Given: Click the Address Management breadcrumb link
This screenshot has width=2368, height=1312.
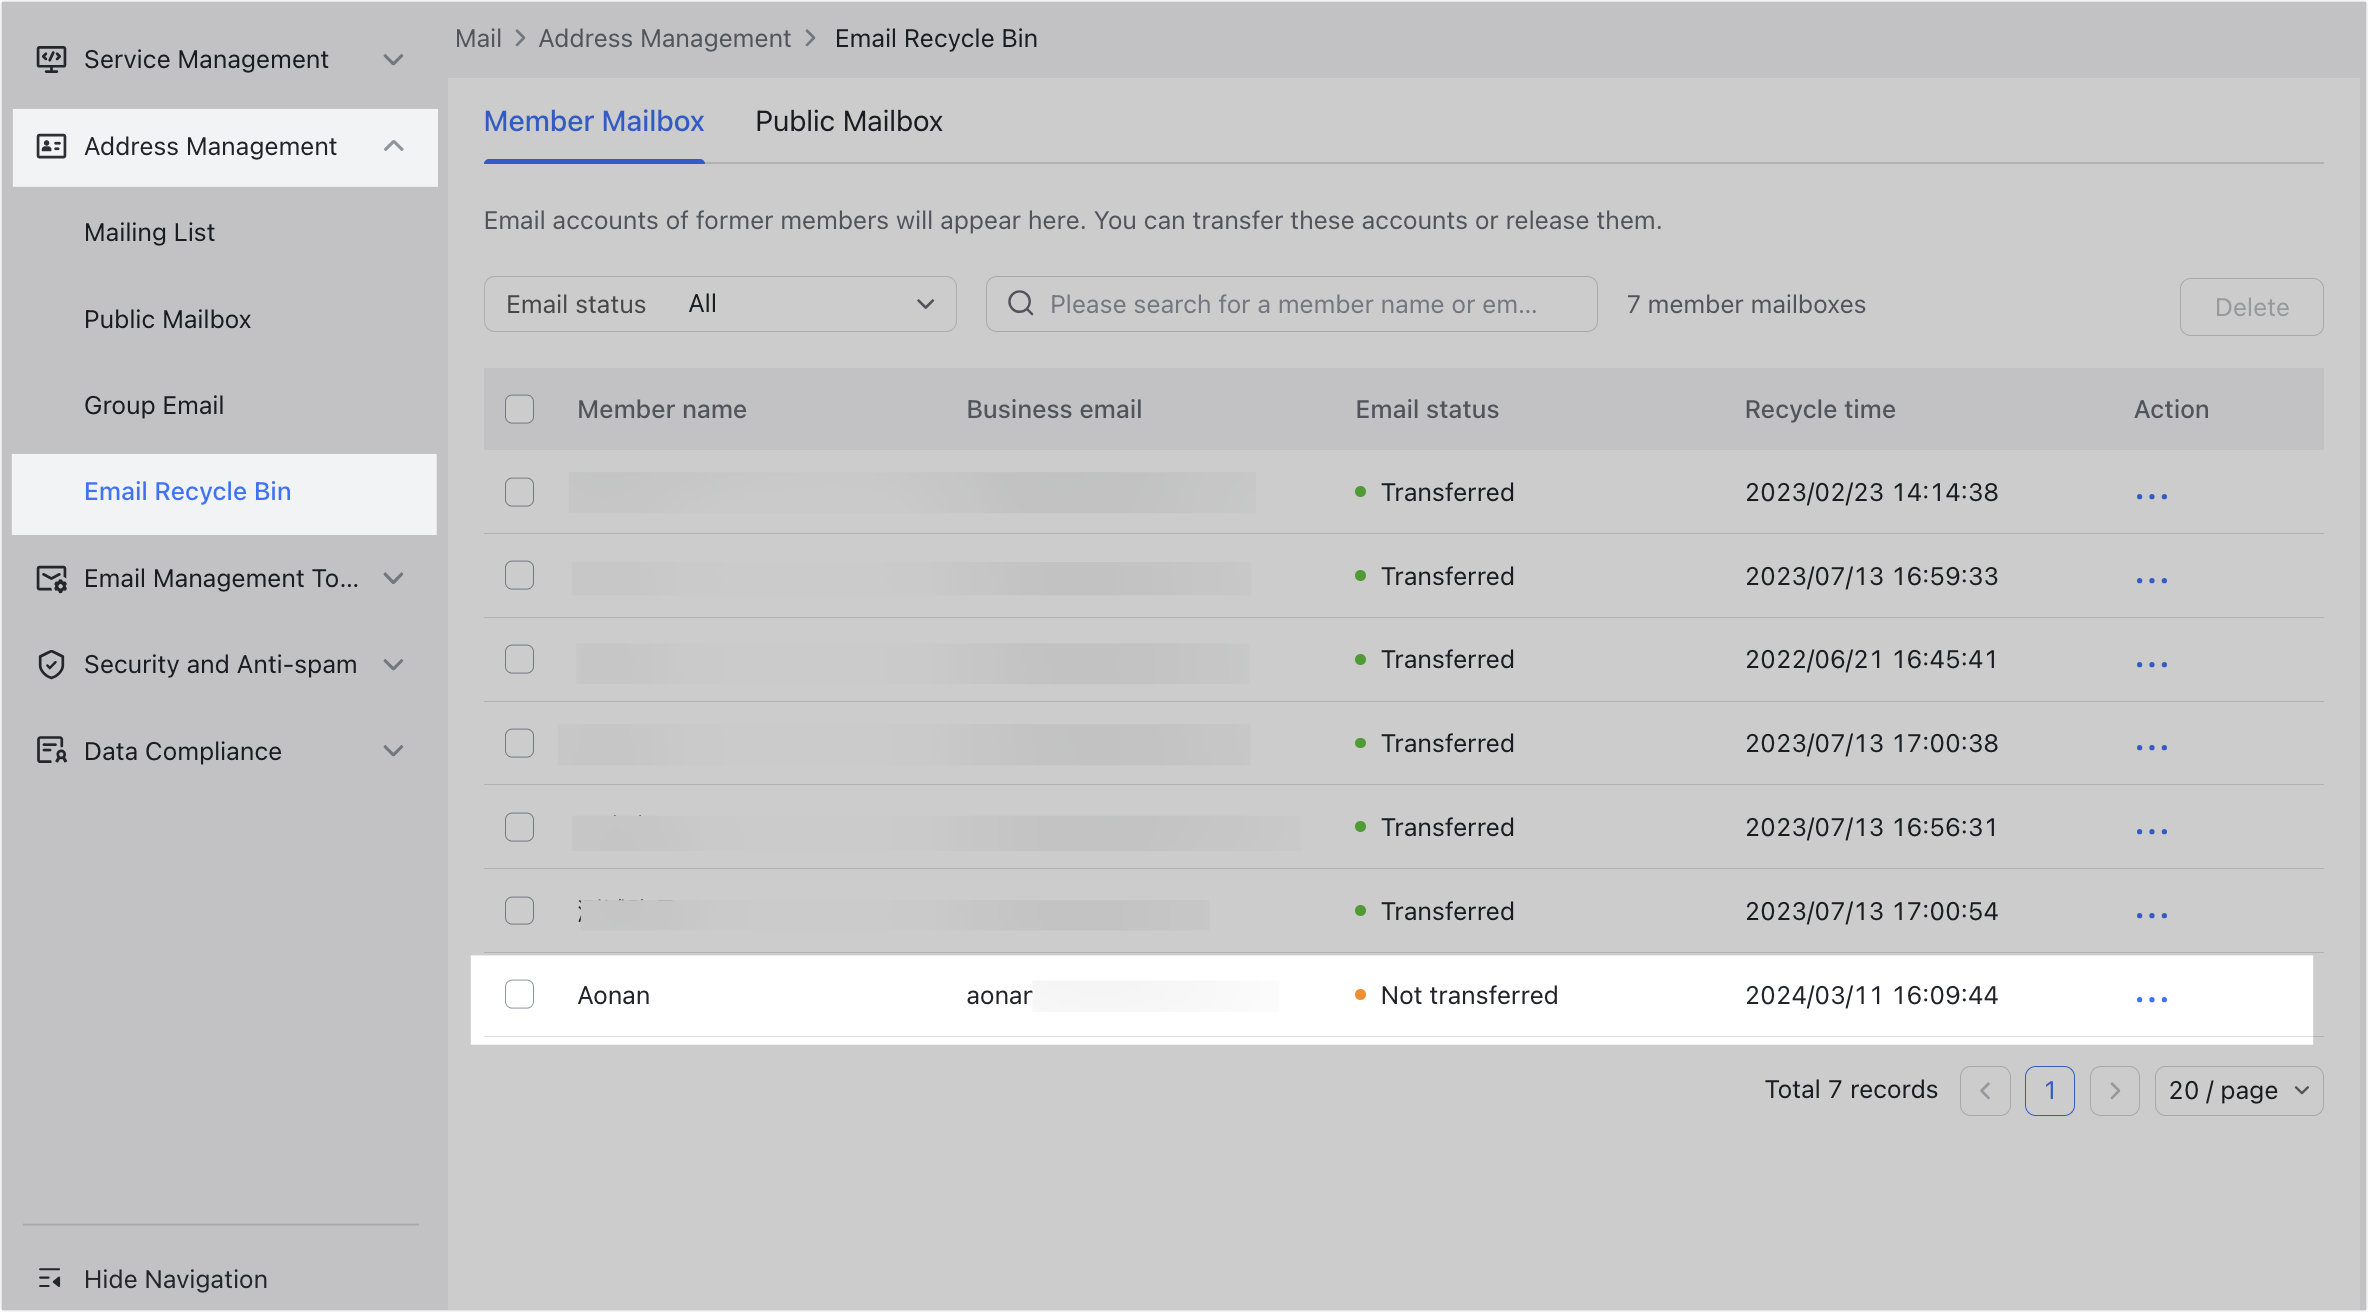Looking at the screenshot, I should [664, 38].
